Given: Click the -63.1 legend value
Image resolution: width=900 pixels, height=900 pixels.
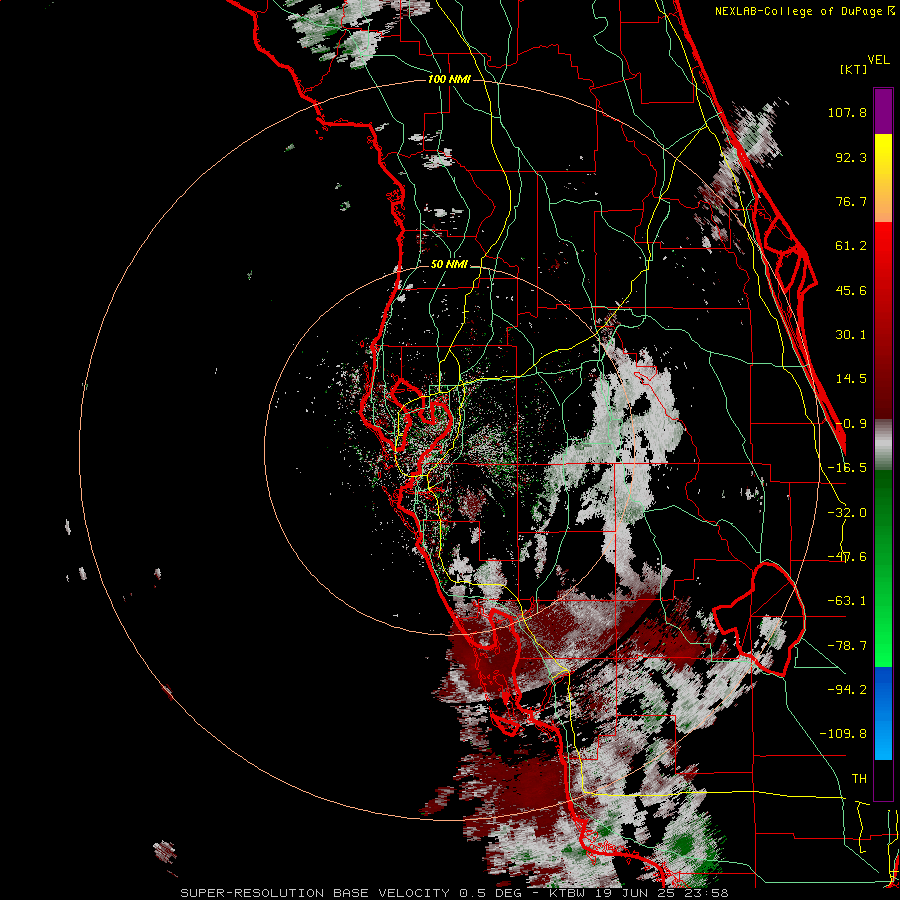Looking at the screenshot, I should tap(847, 601).
